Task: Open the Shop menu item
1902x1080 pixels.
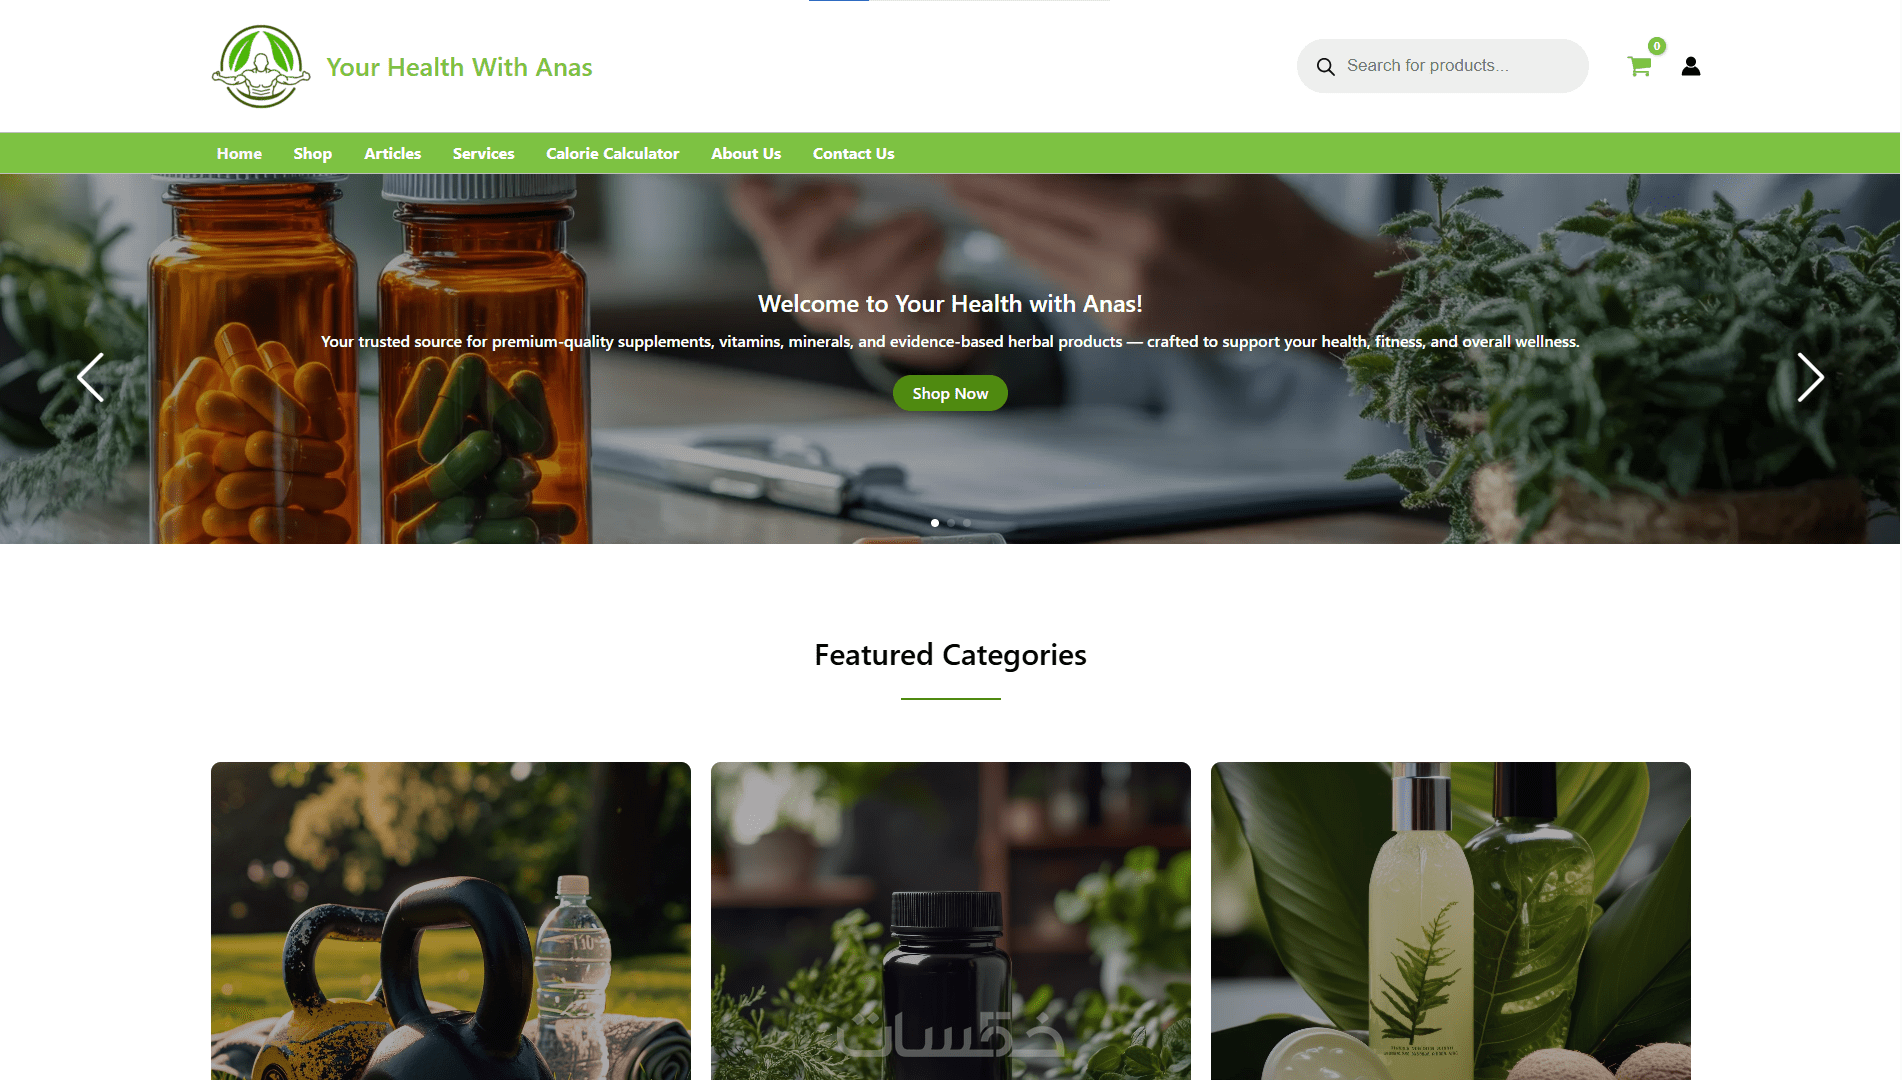Action: [313, 153]
